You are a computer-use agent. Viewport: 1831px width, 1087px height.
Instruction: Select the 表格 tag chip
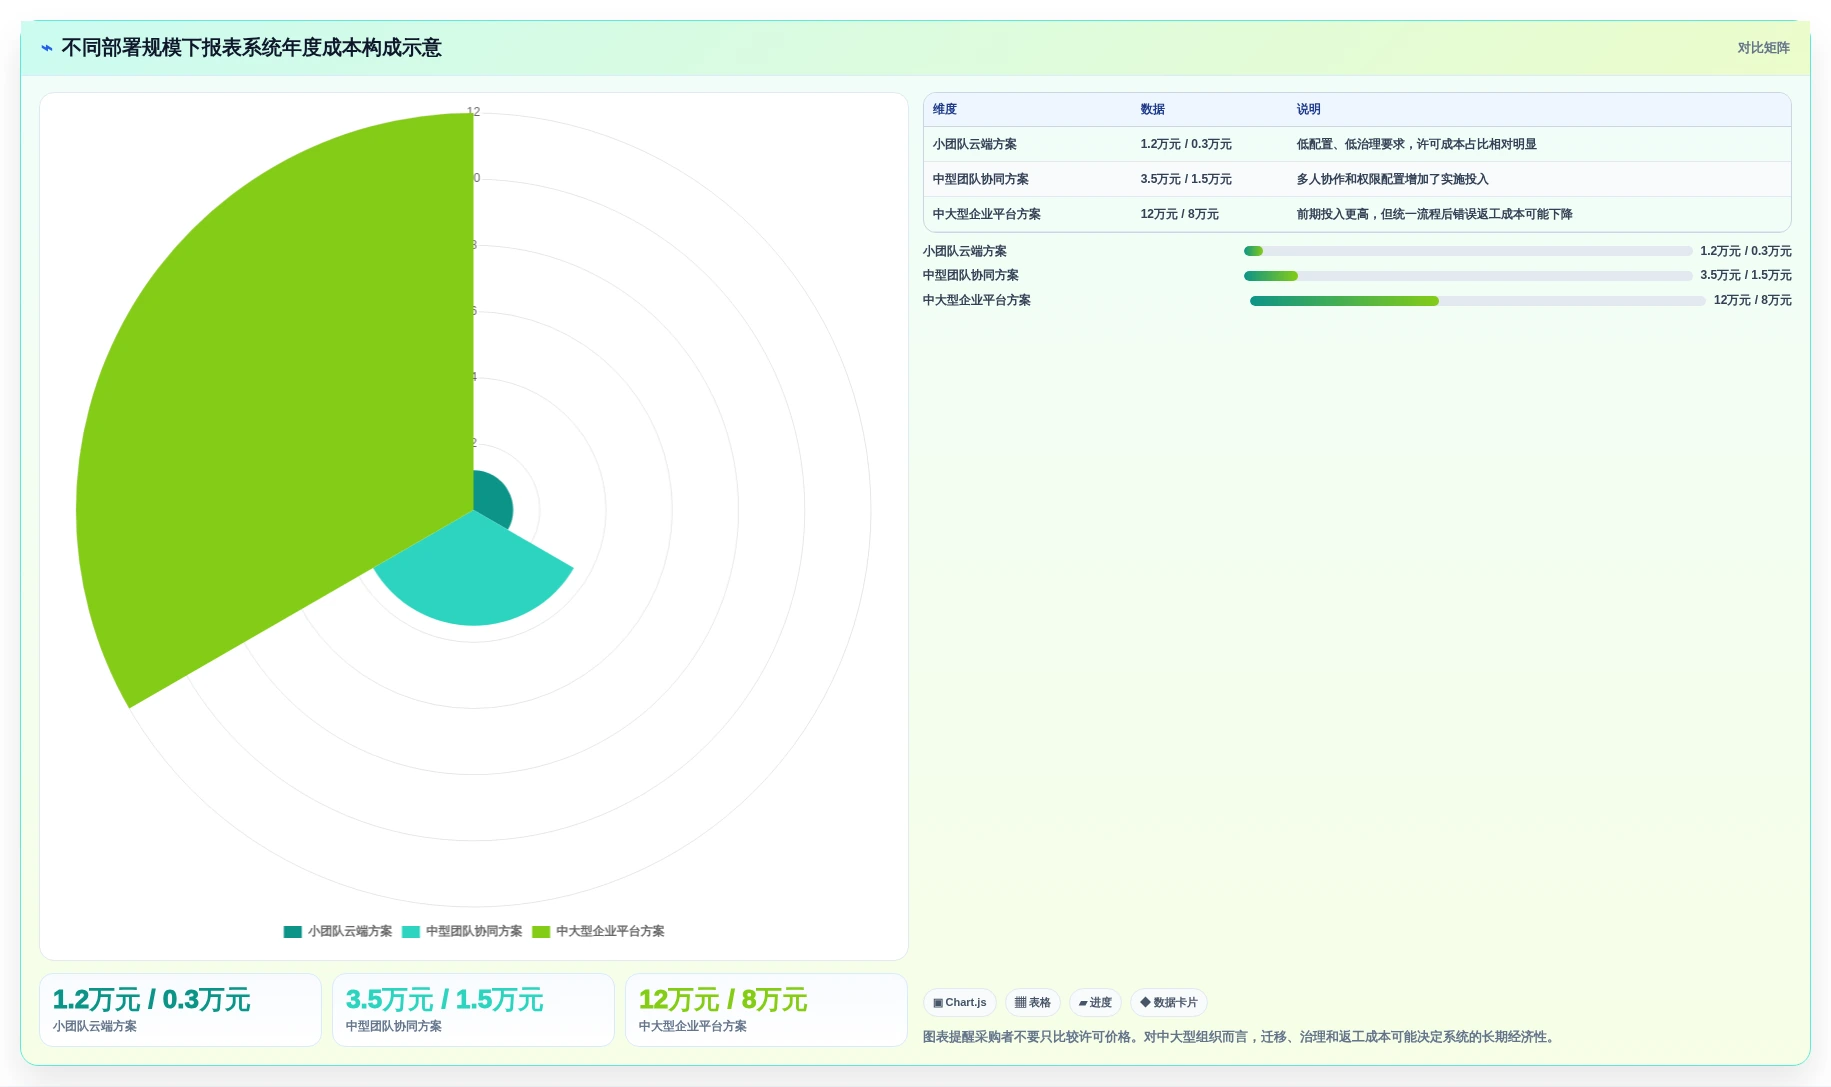[x=1033, y=1003]
